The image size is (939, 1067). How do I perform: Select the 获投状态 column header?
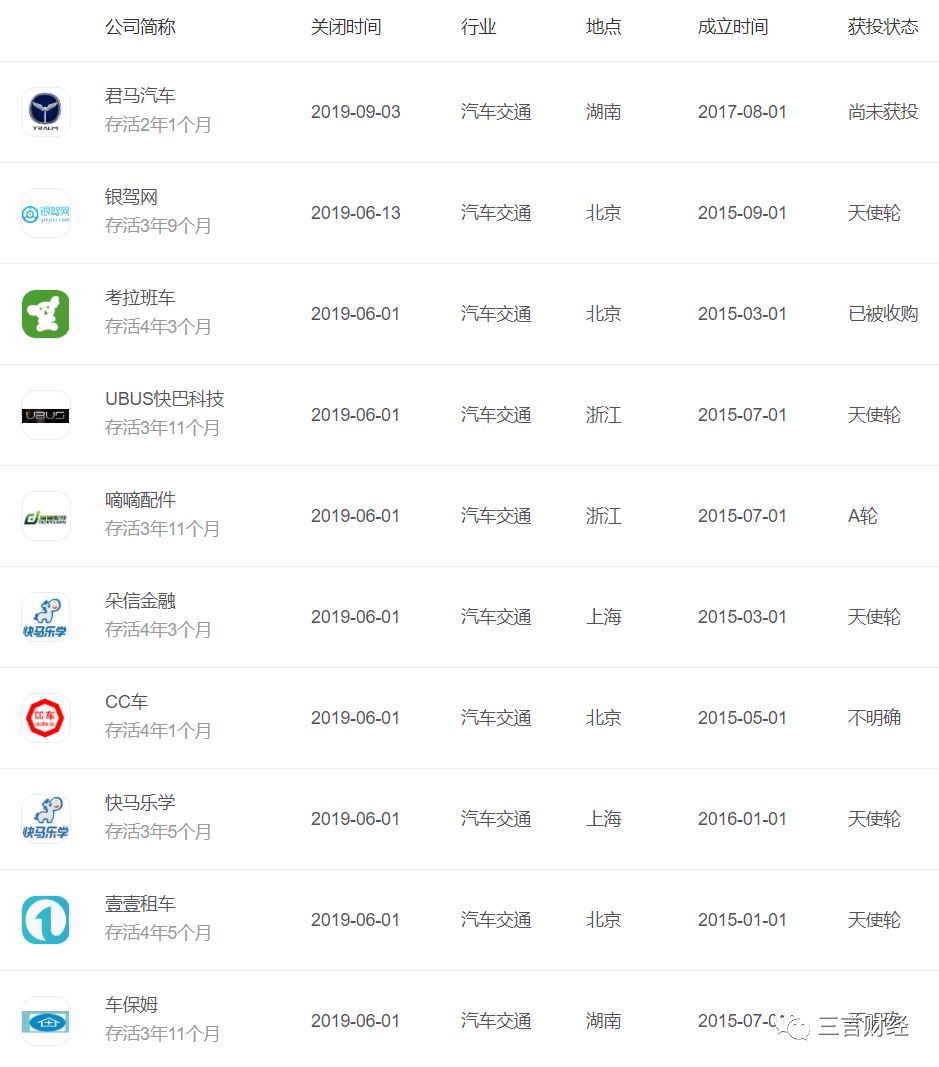[883, 27]
